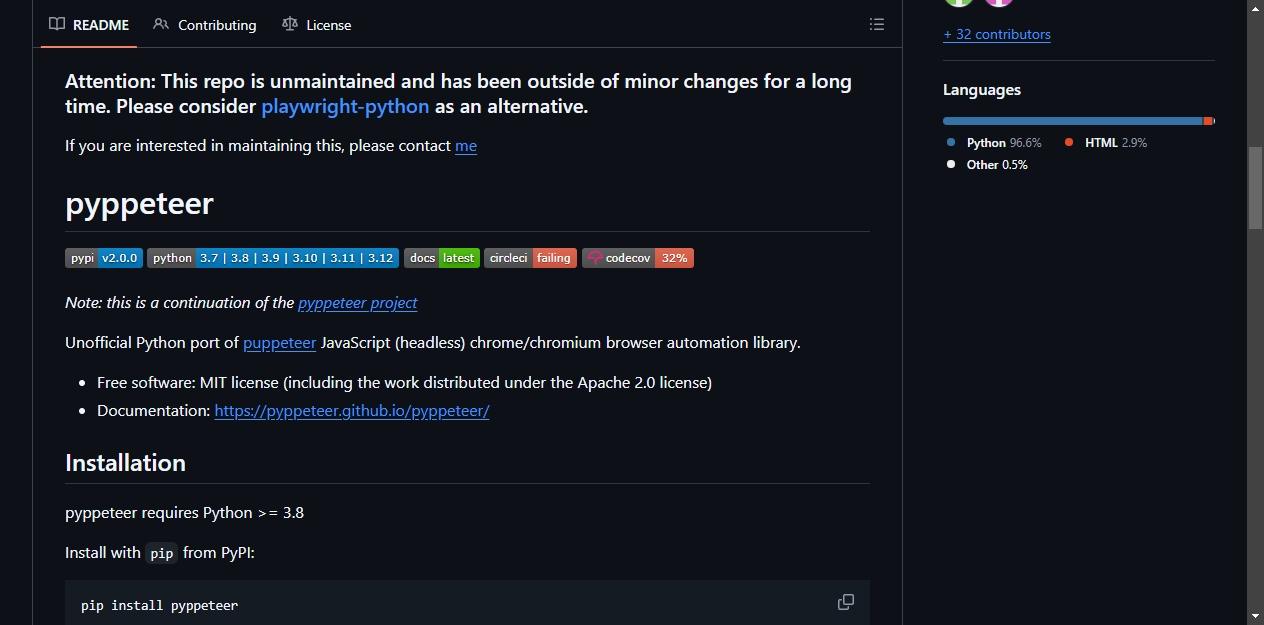Screen dimensions: 1264x625
Task: Click the pink contributor avatar
Action: tap(999, 2)
